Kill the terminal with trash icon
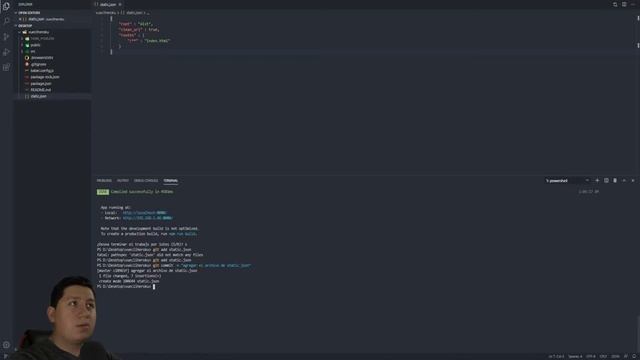640x360 pixels. [x=615, y=180]
